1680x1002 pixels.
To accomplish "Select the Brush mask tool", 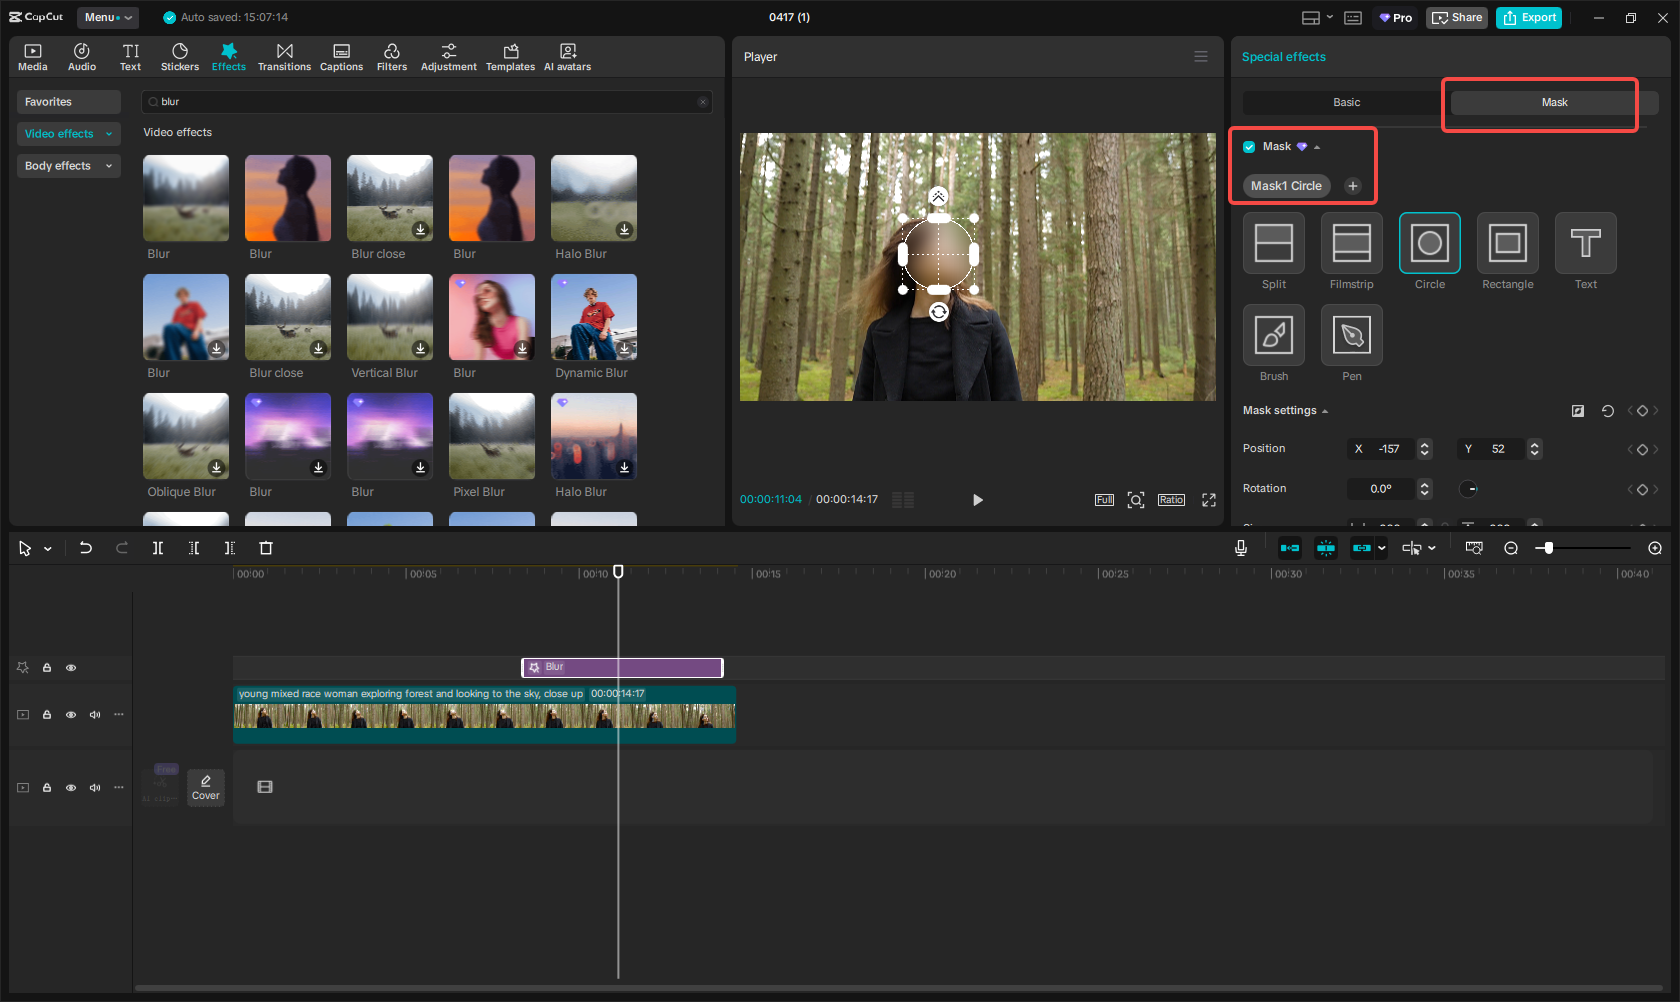I will click(x=1273, y=336).
